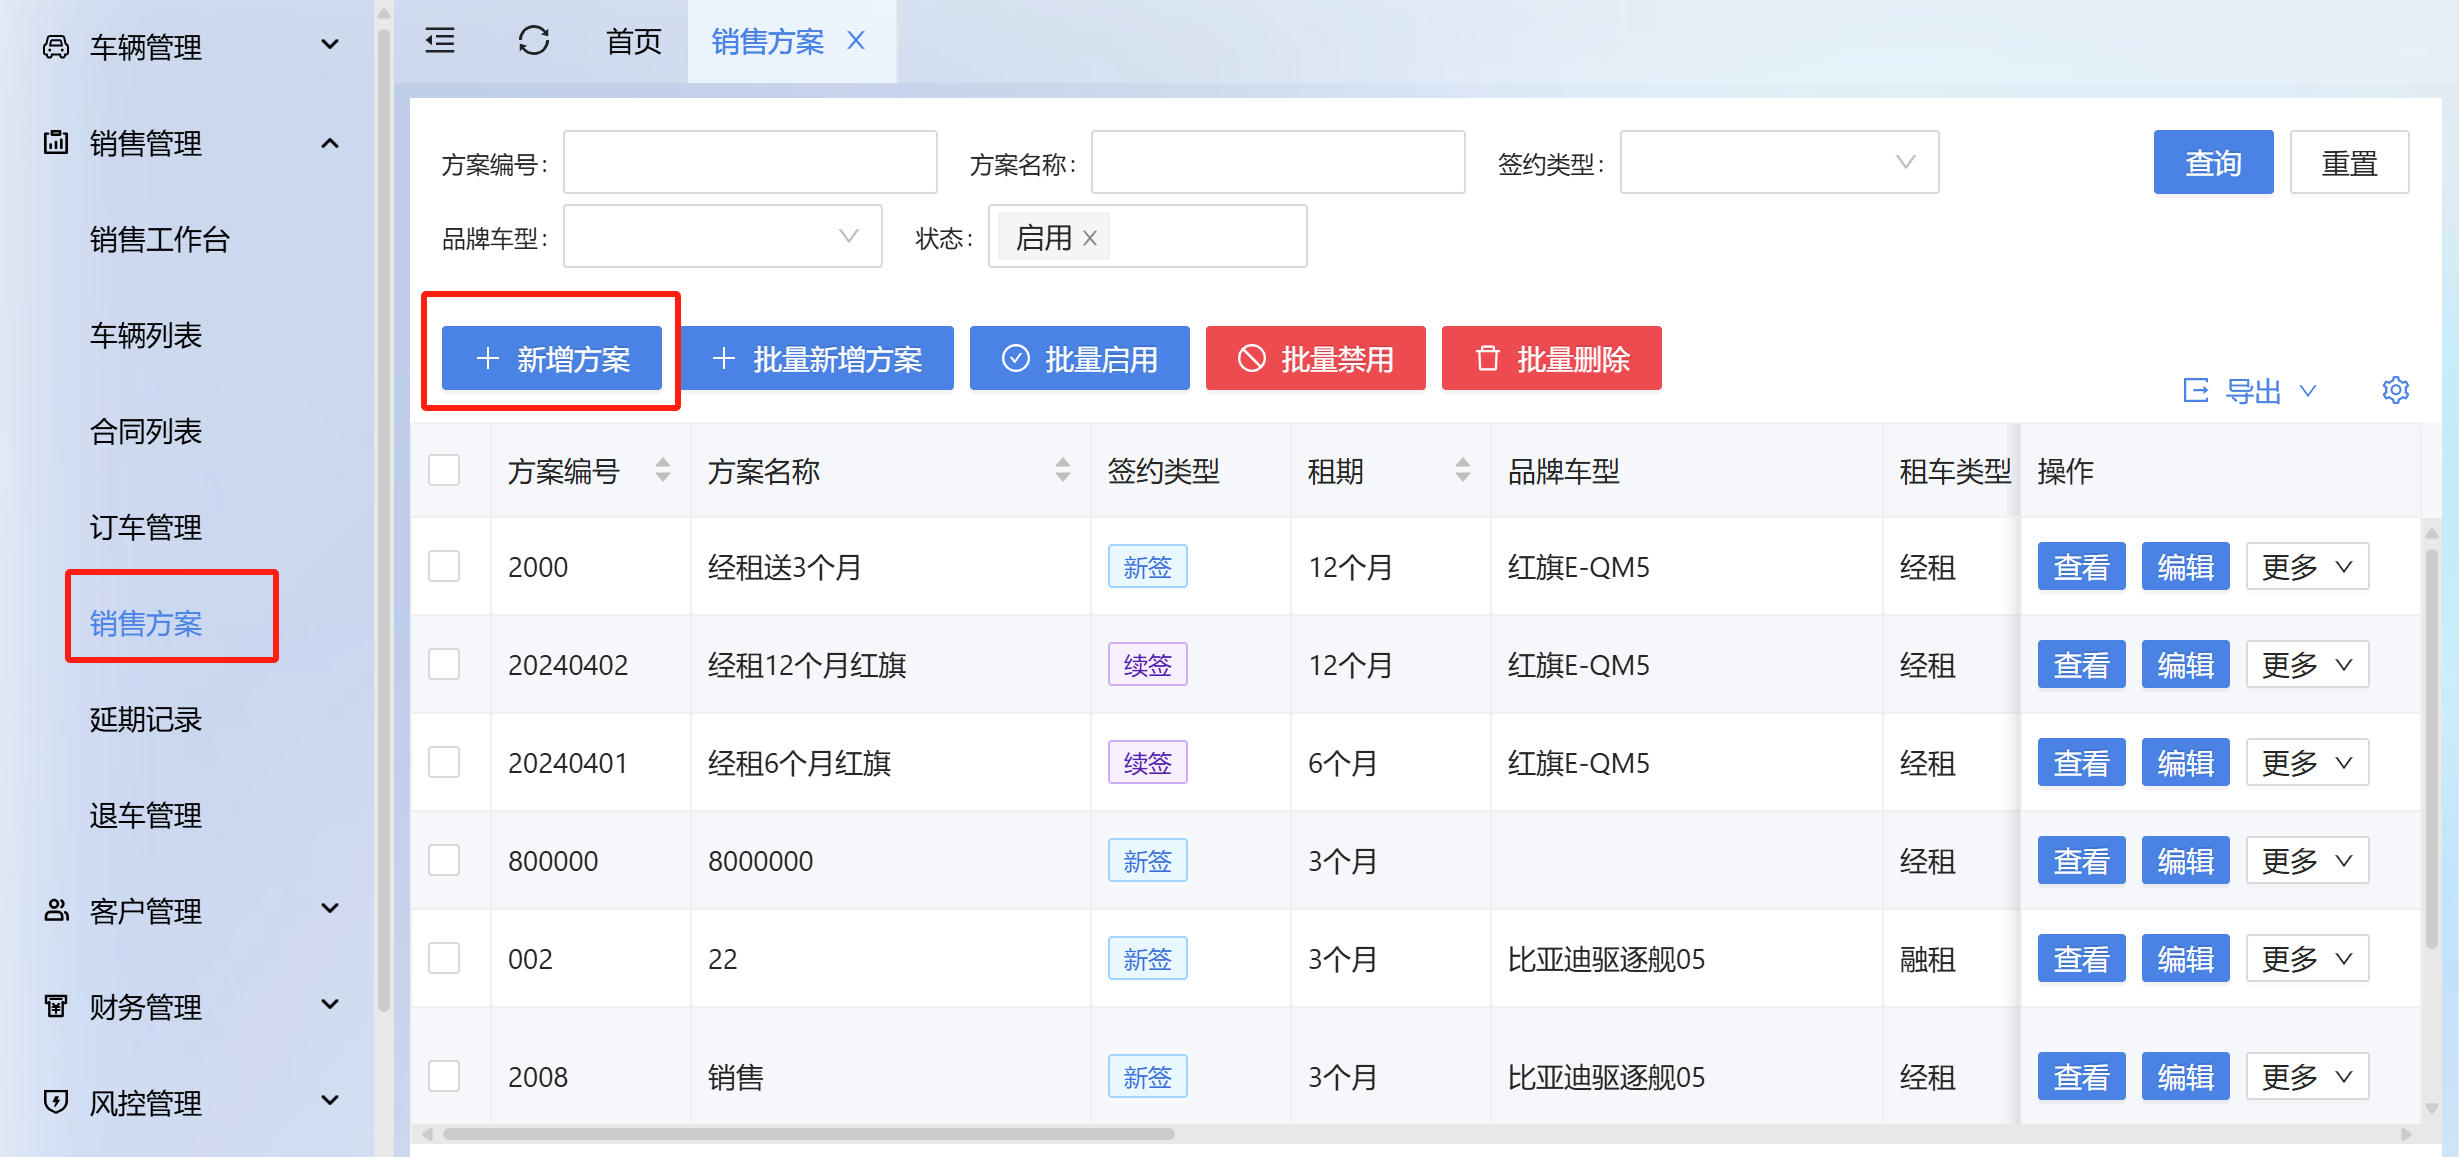Expand 更多 menu for plan 20240401
The image size is (2459, 1157).
coord(2306,763)
